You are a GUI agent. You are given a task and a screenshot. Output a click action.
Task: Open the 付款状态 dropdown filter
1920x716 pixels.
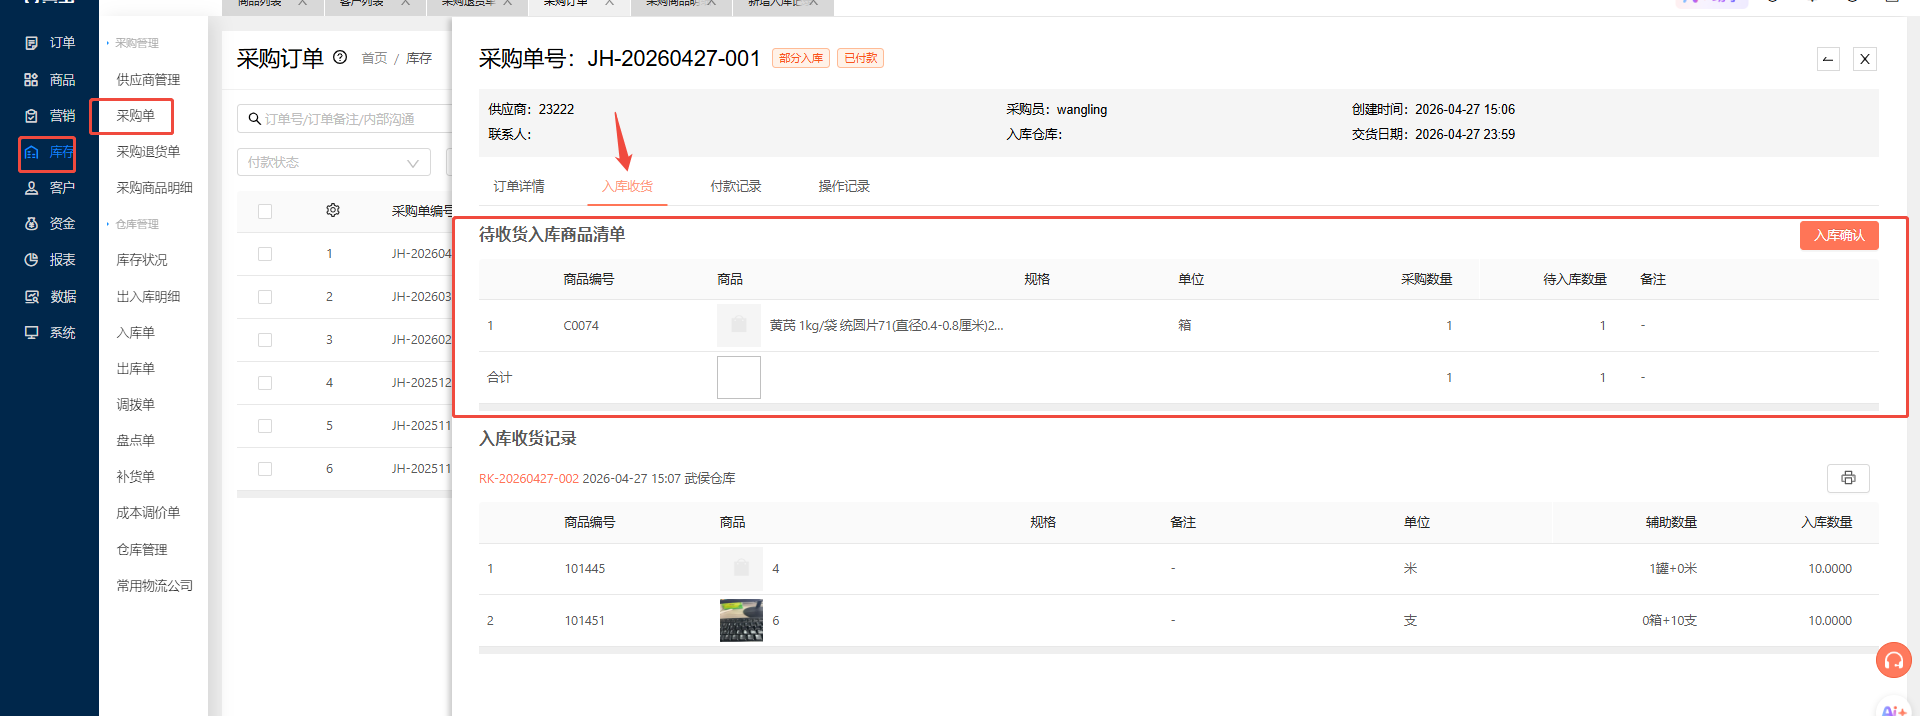tap(334, 162)
